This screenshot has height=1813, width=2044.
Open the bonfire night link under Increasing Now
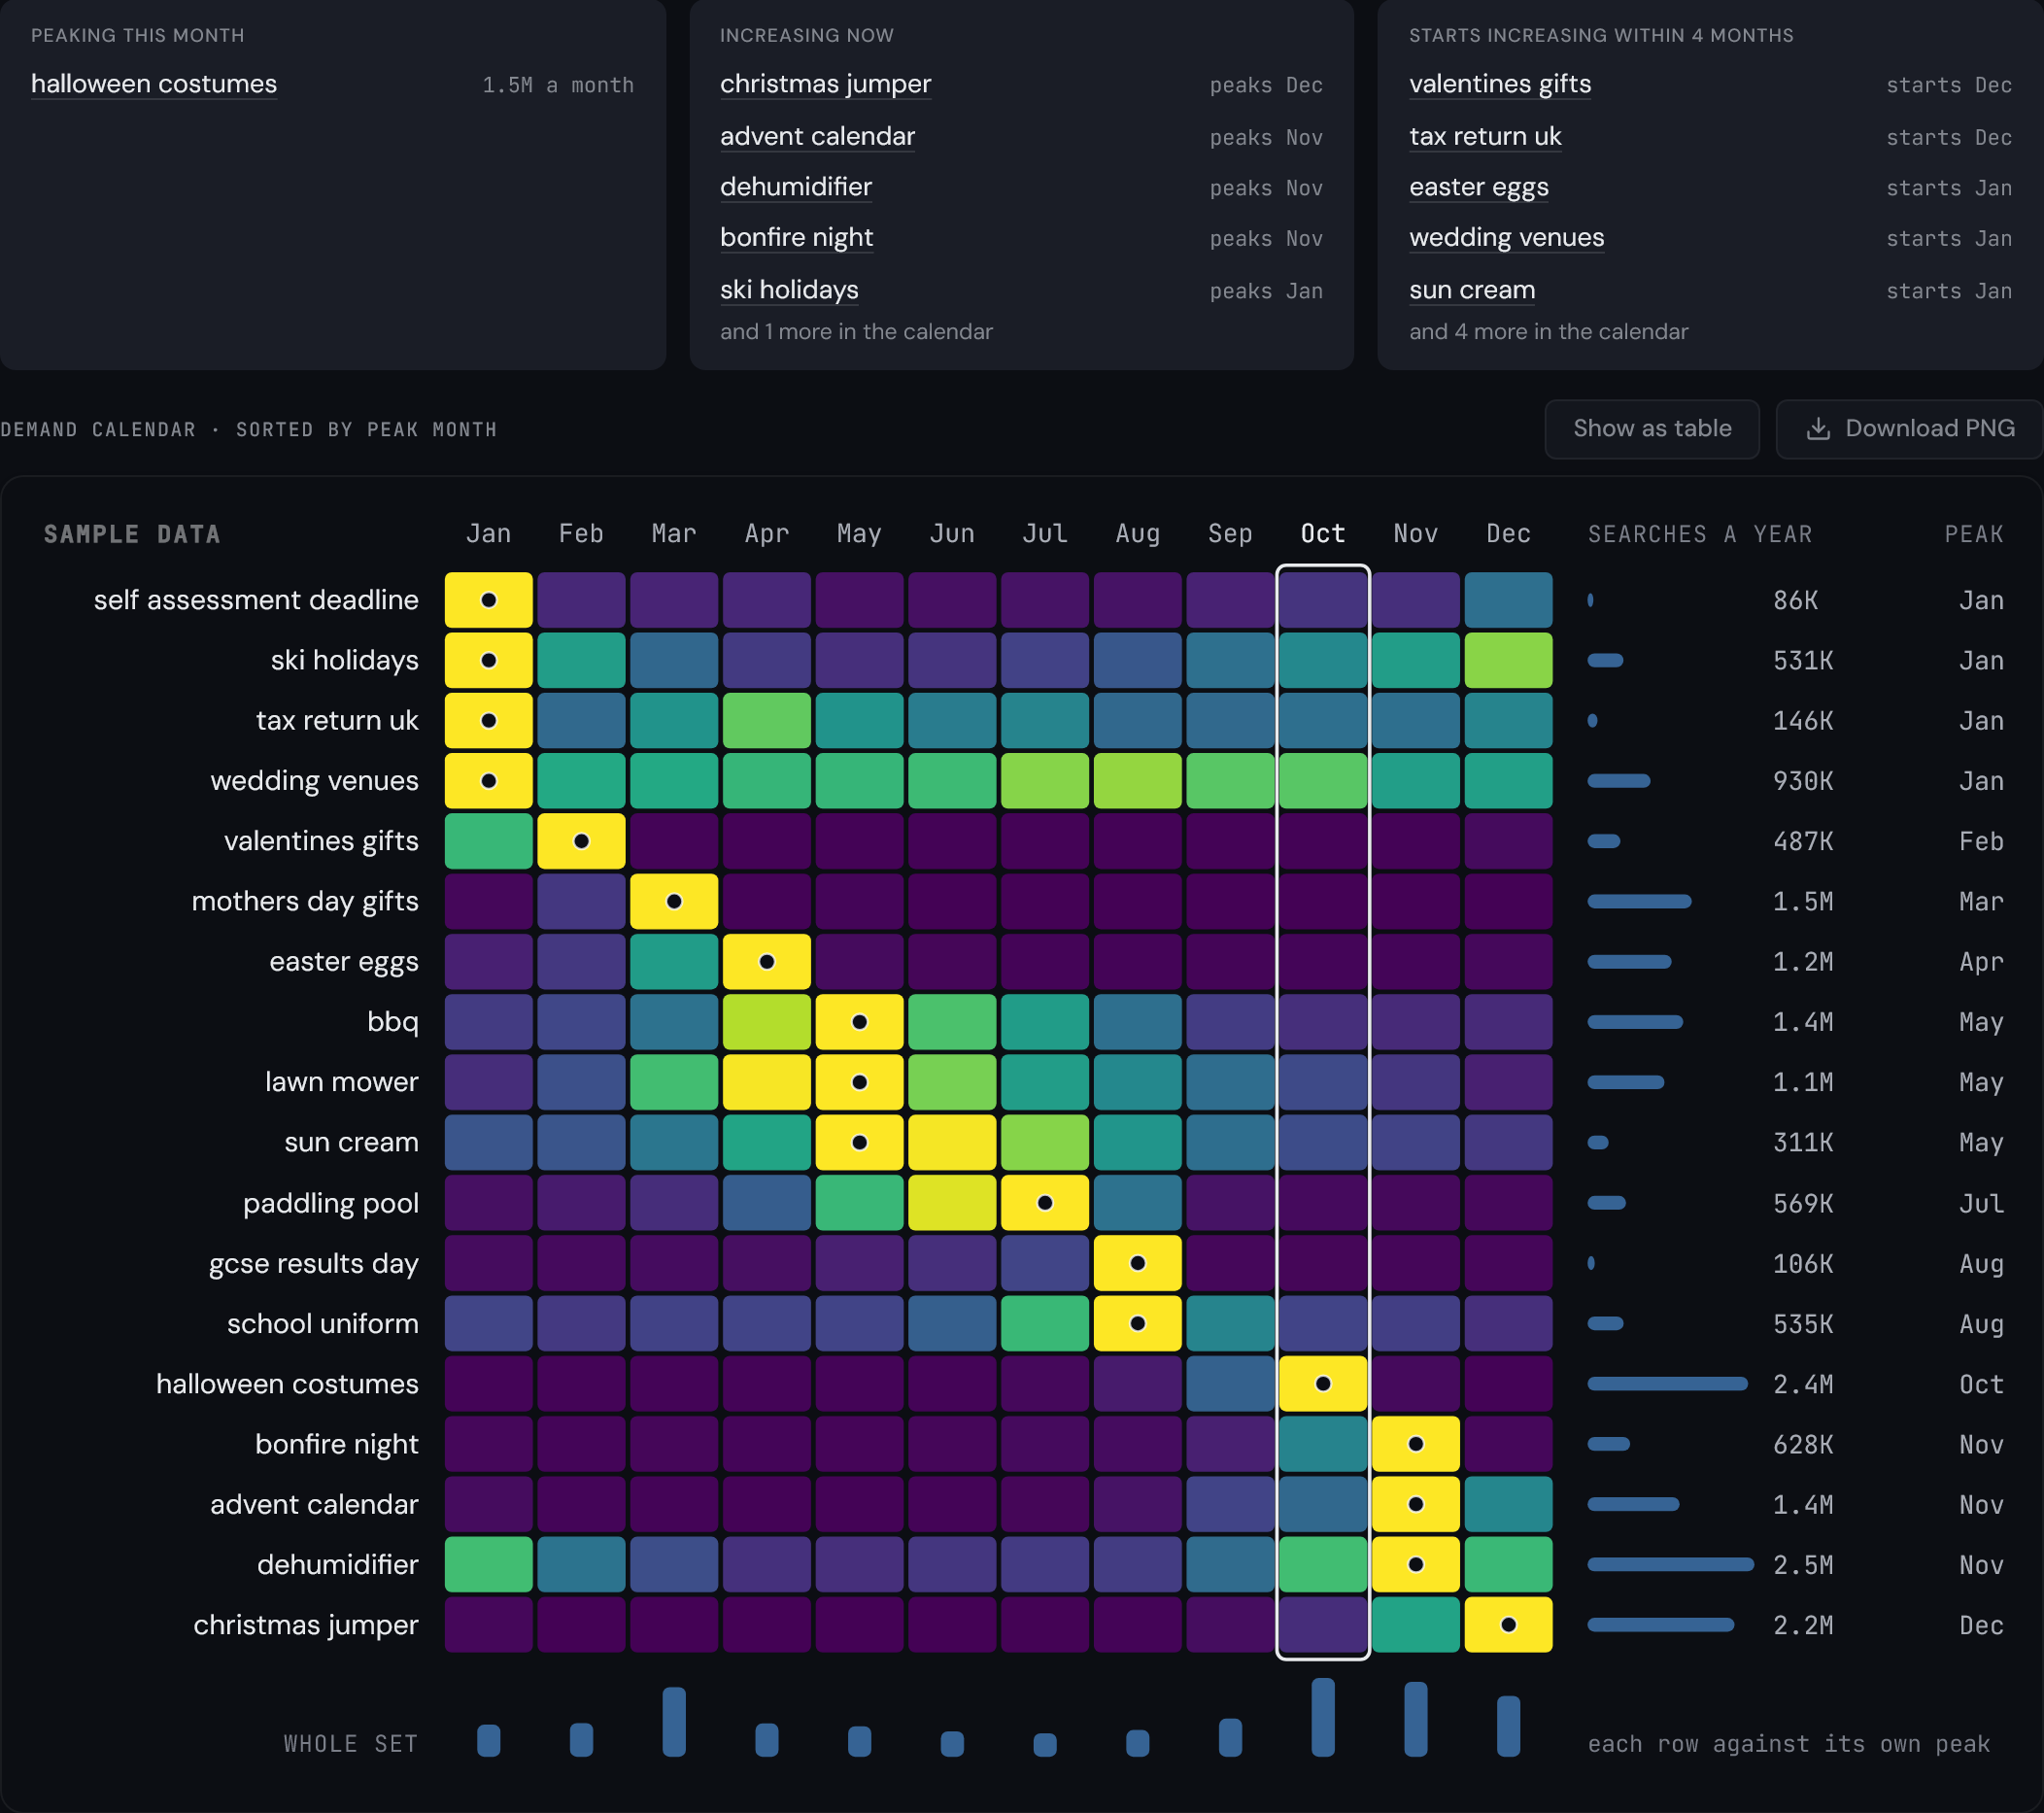[796, 238]
